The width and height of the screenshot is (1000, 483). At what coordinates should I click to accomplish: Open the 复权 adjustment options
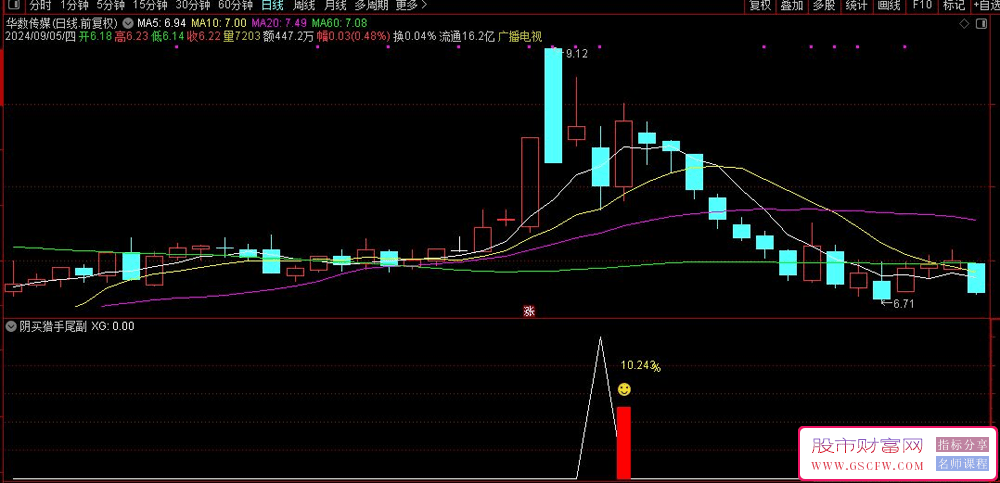coord(760,6)
